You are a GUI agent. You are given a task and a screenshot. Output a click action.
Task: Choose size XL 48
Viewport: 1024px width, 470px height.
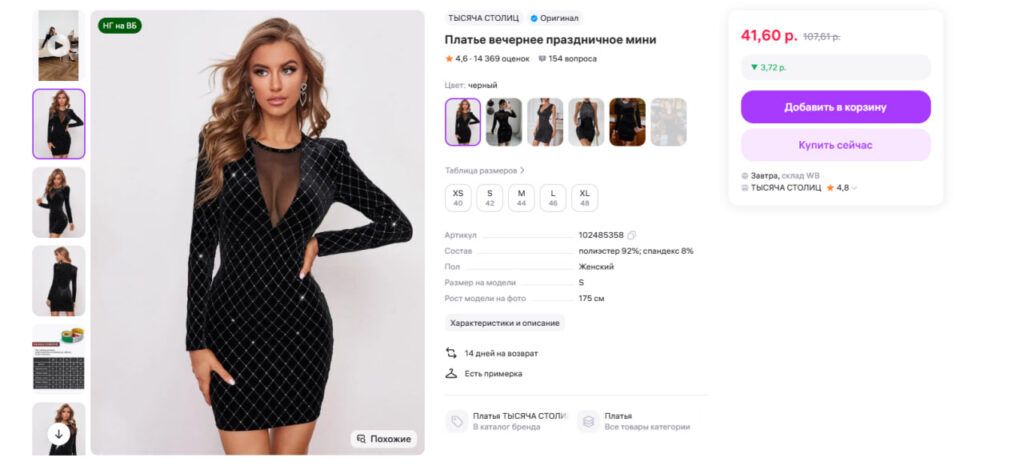pos(585,197)
